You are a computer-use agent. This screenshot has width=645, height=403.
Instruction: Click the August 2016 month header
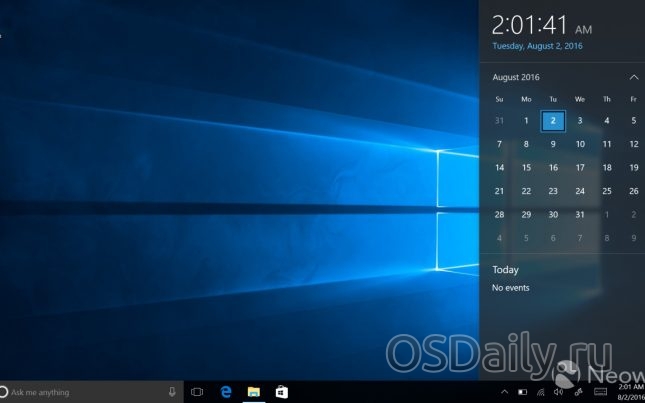[517, 77]
